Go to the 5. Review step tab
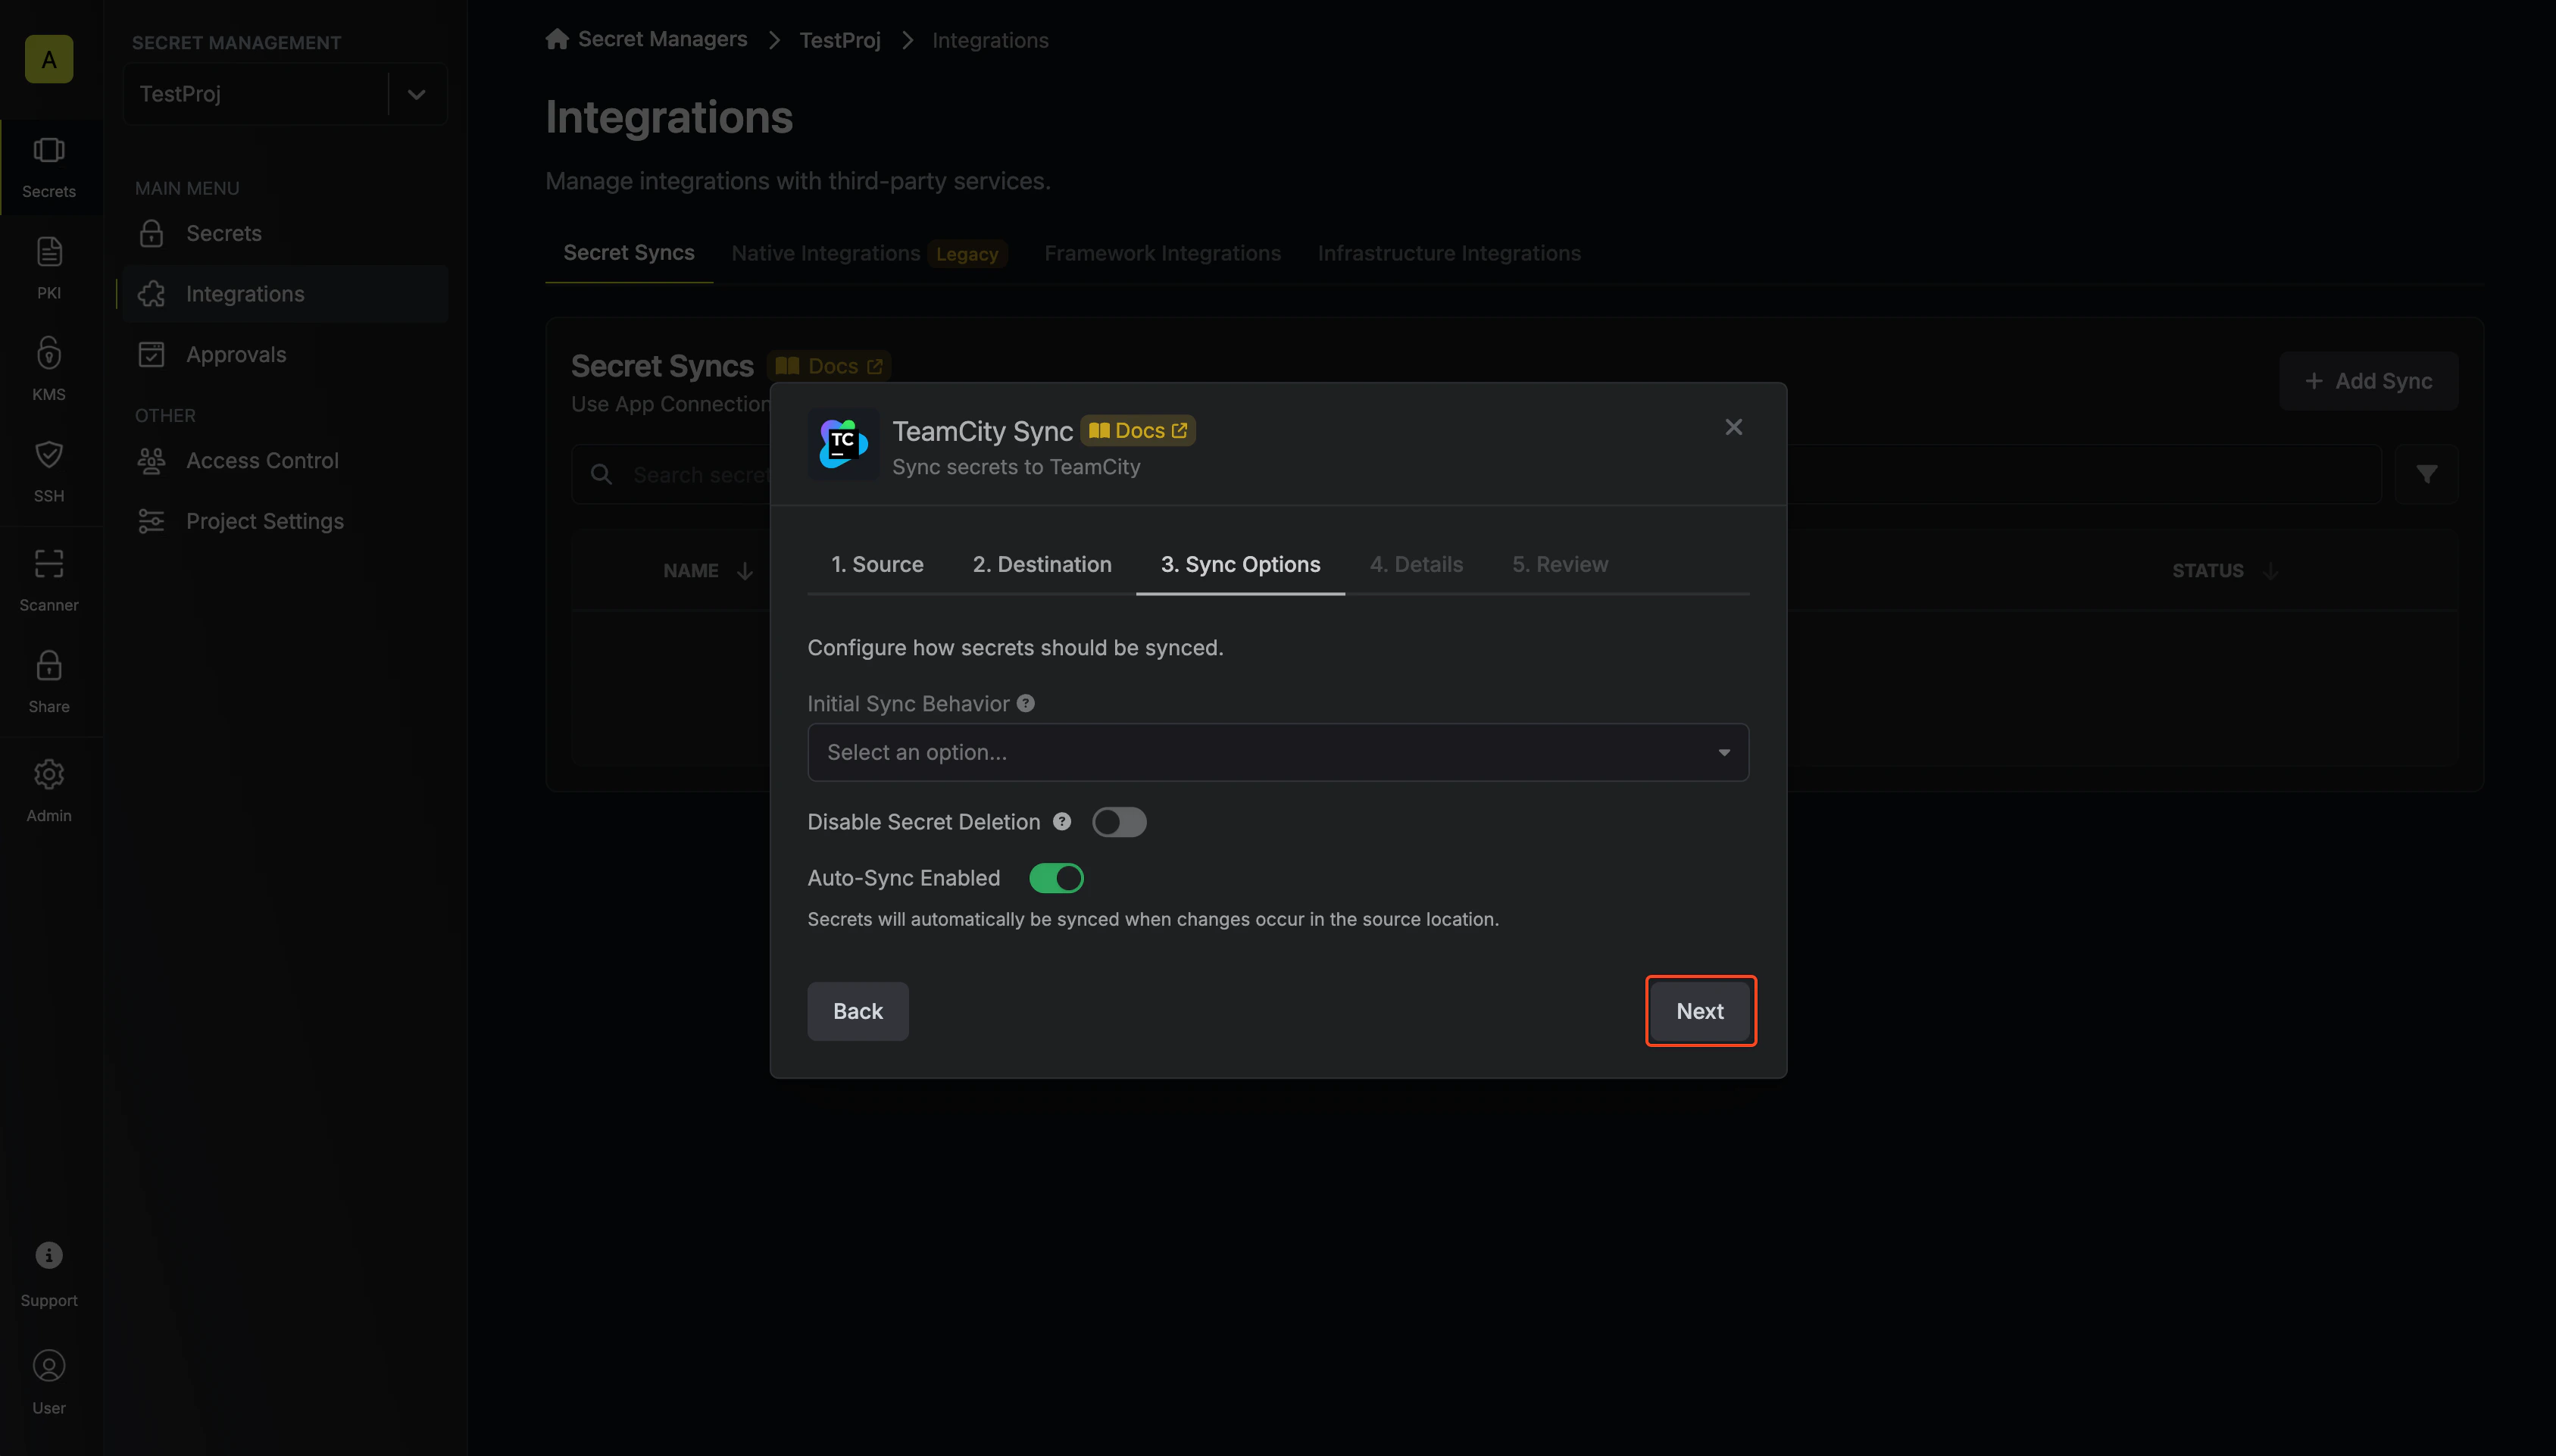The height and width of the screenshot is (1456, 2556). tap(1560, 564)
